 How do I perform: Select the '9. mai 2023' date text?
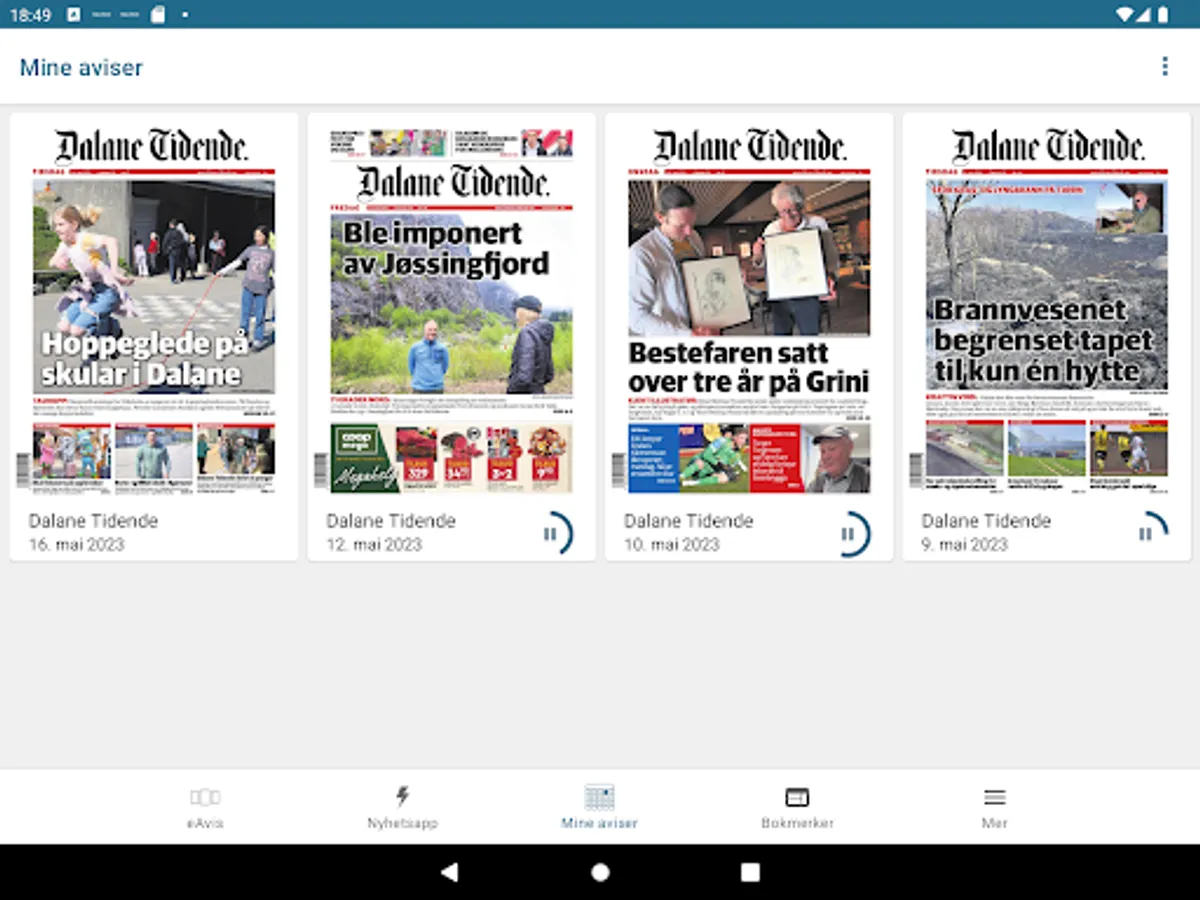pos(965,545)
